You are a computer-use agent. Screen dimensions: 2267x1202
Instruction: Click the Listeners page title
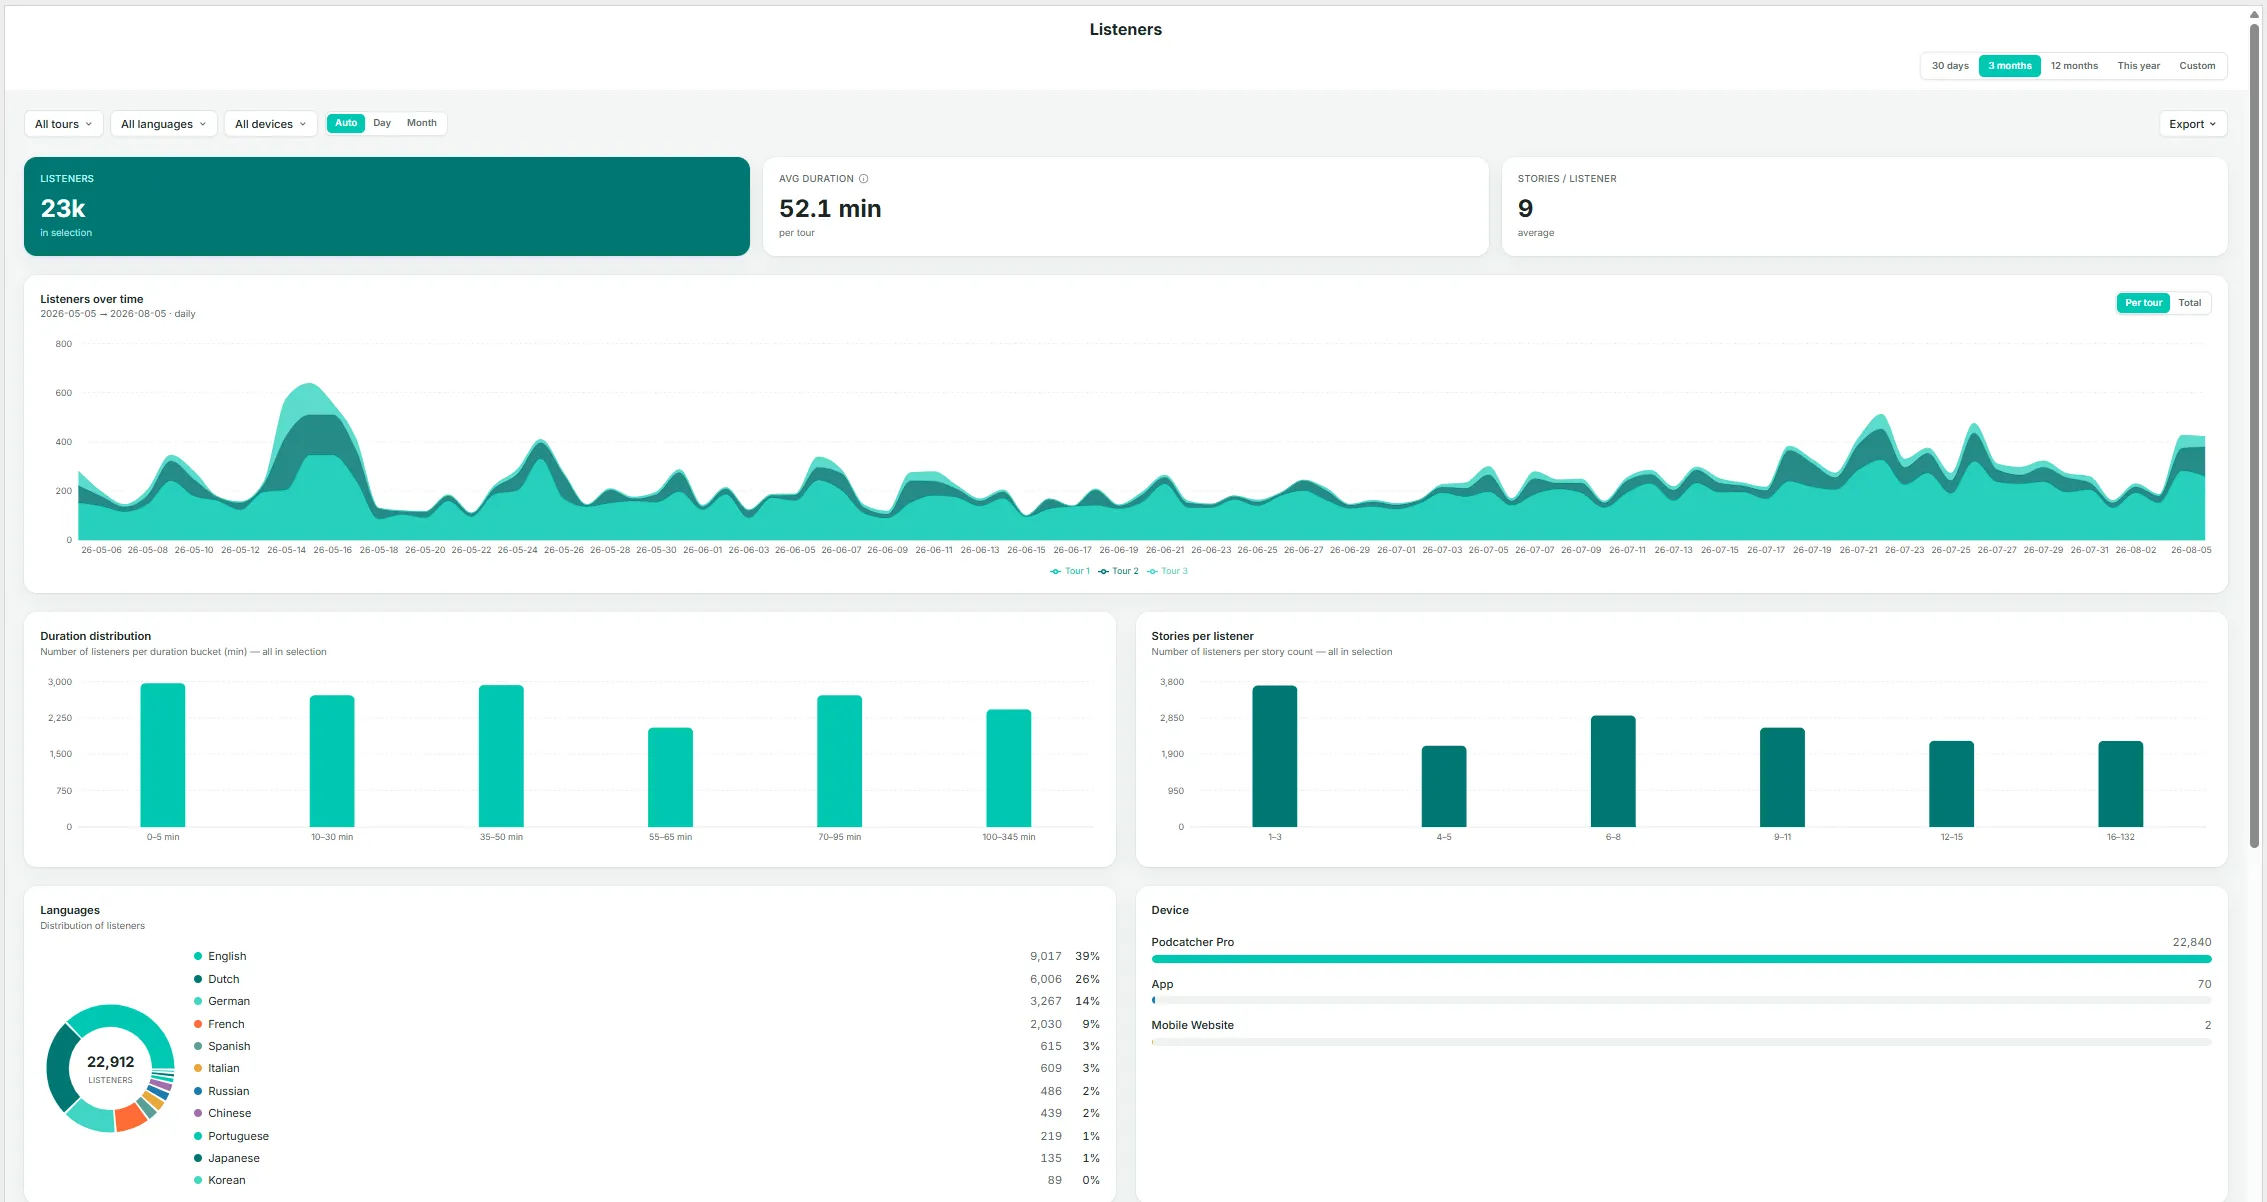1125,30
